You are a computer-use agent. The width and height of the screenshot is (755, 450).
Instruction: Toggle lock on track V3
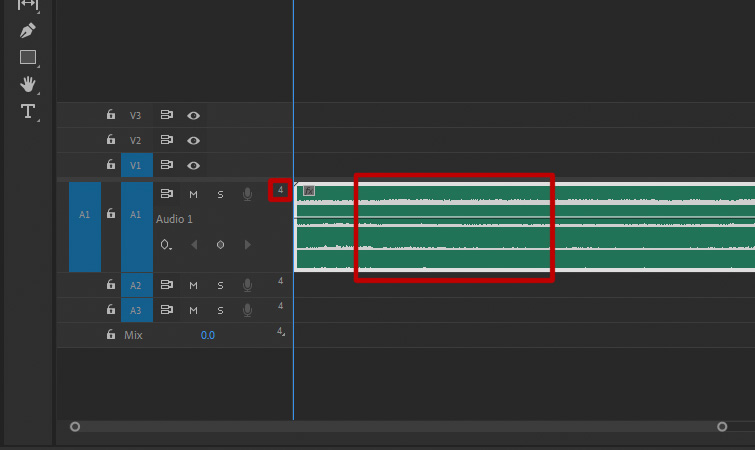(111, 115)
